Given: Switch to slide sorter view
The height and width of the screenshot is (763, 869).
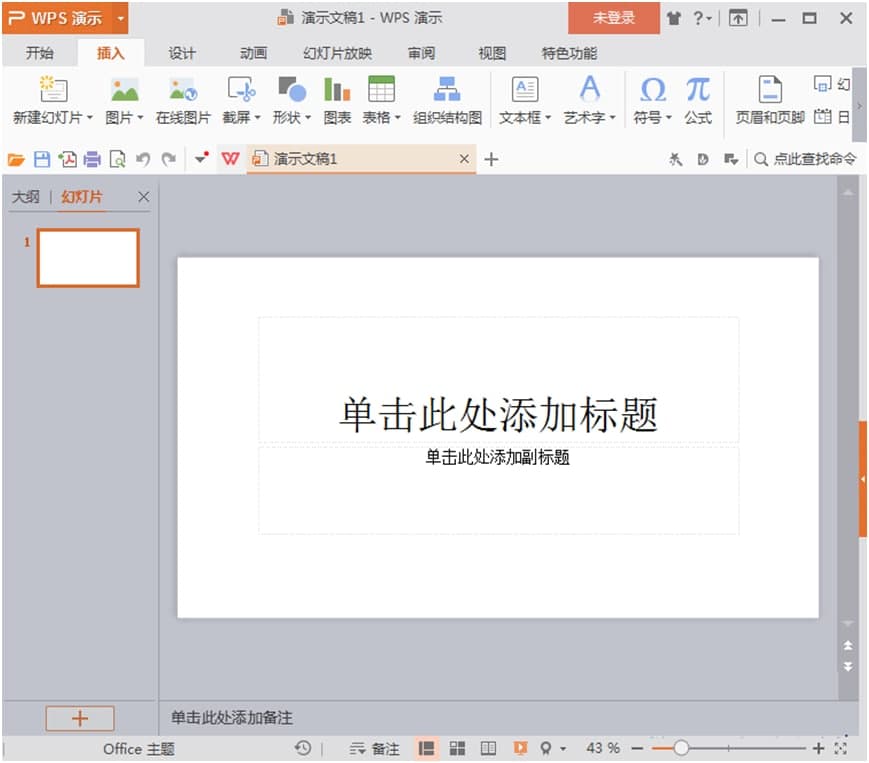Looking at the screenshot, I should 457,747.
